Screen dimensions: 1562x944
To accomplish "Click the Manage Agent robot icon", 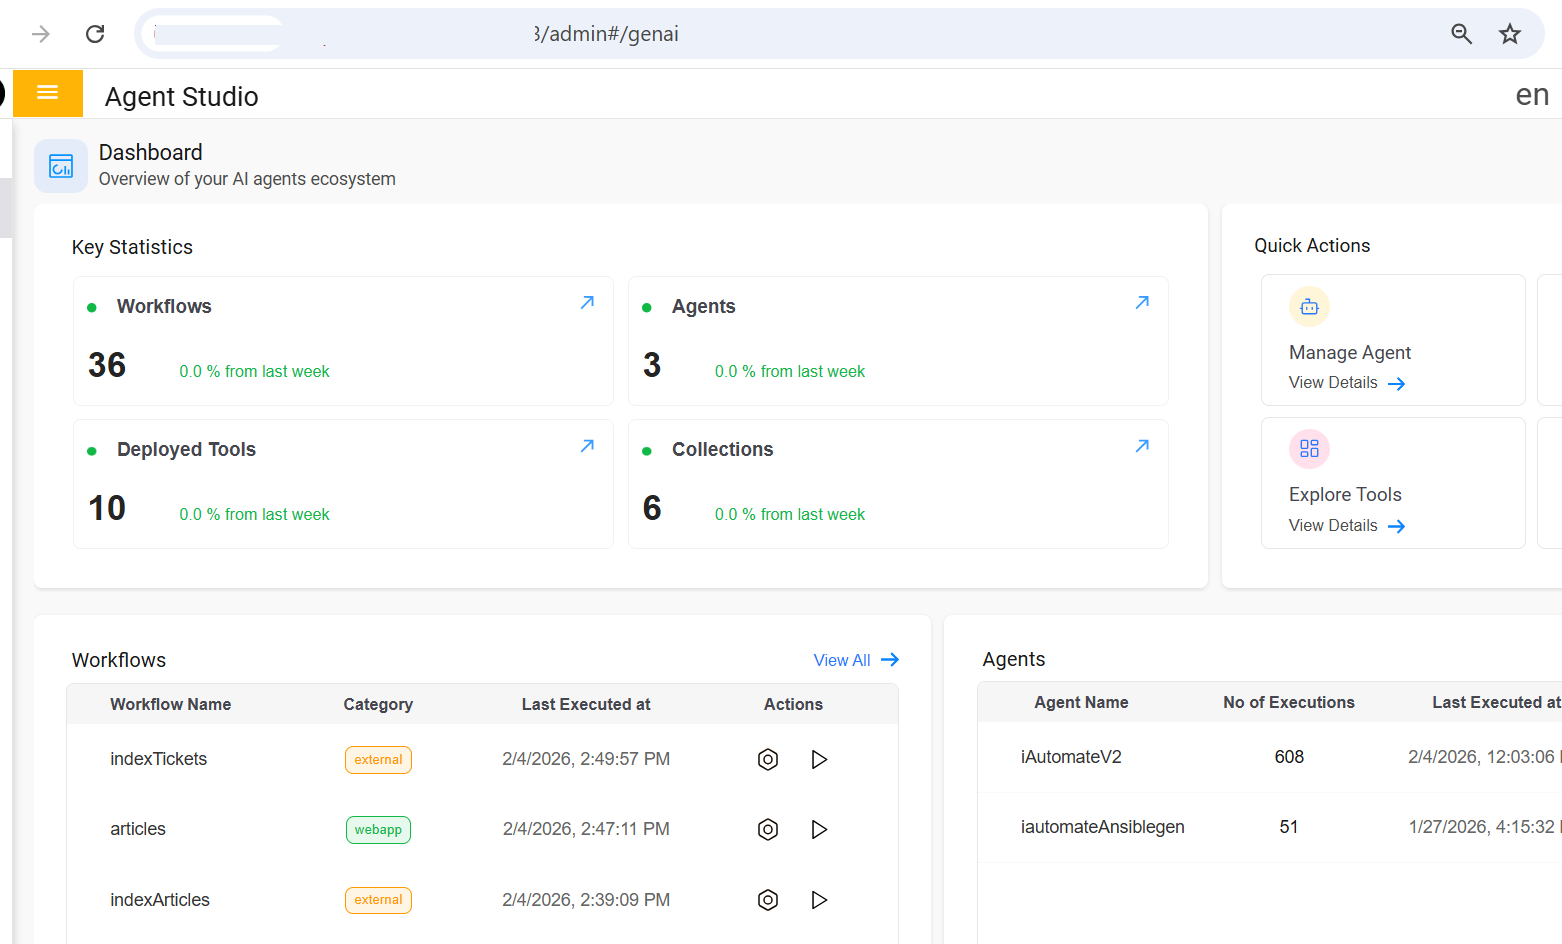I will click(x=1309, y=307).
